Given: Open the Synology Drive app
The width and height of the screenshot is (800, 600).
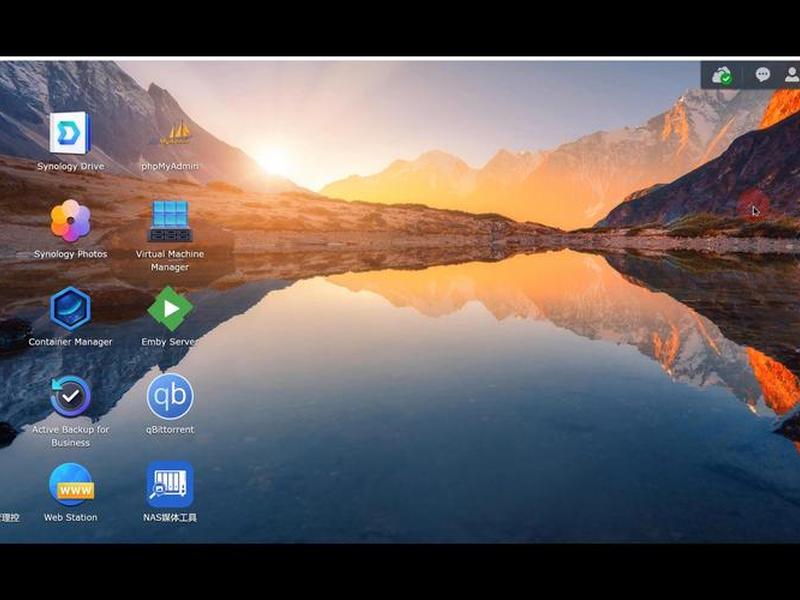Looking at the screenshot, I should [70, 133].
